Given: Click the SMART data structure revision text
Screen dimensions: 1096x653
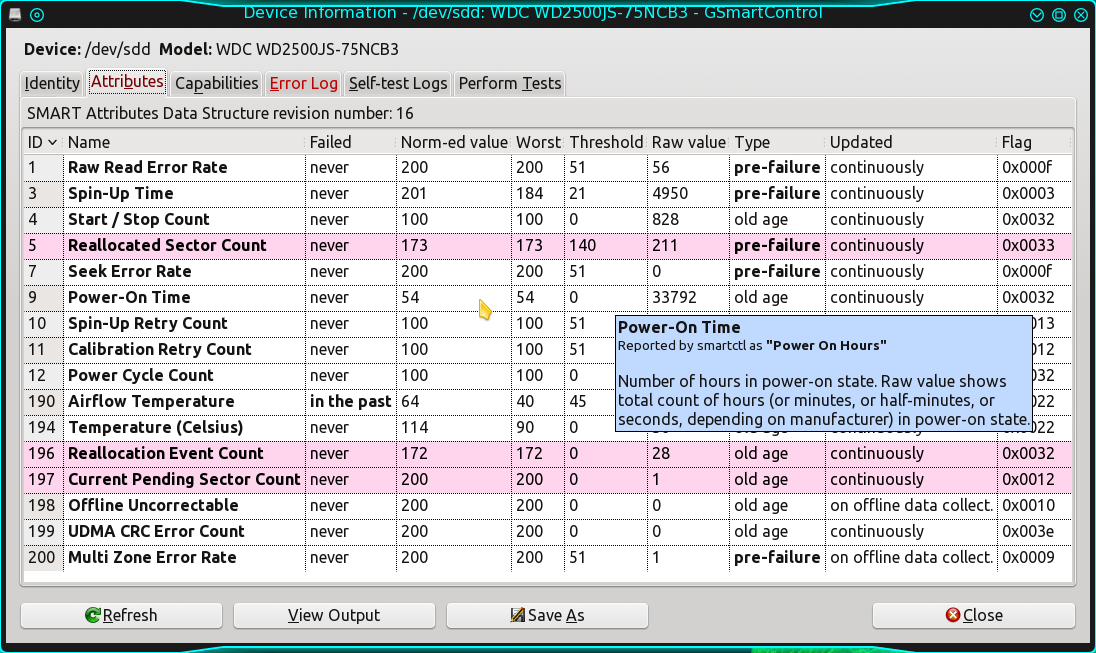Looking at the screenshot, I should (220, 113).
